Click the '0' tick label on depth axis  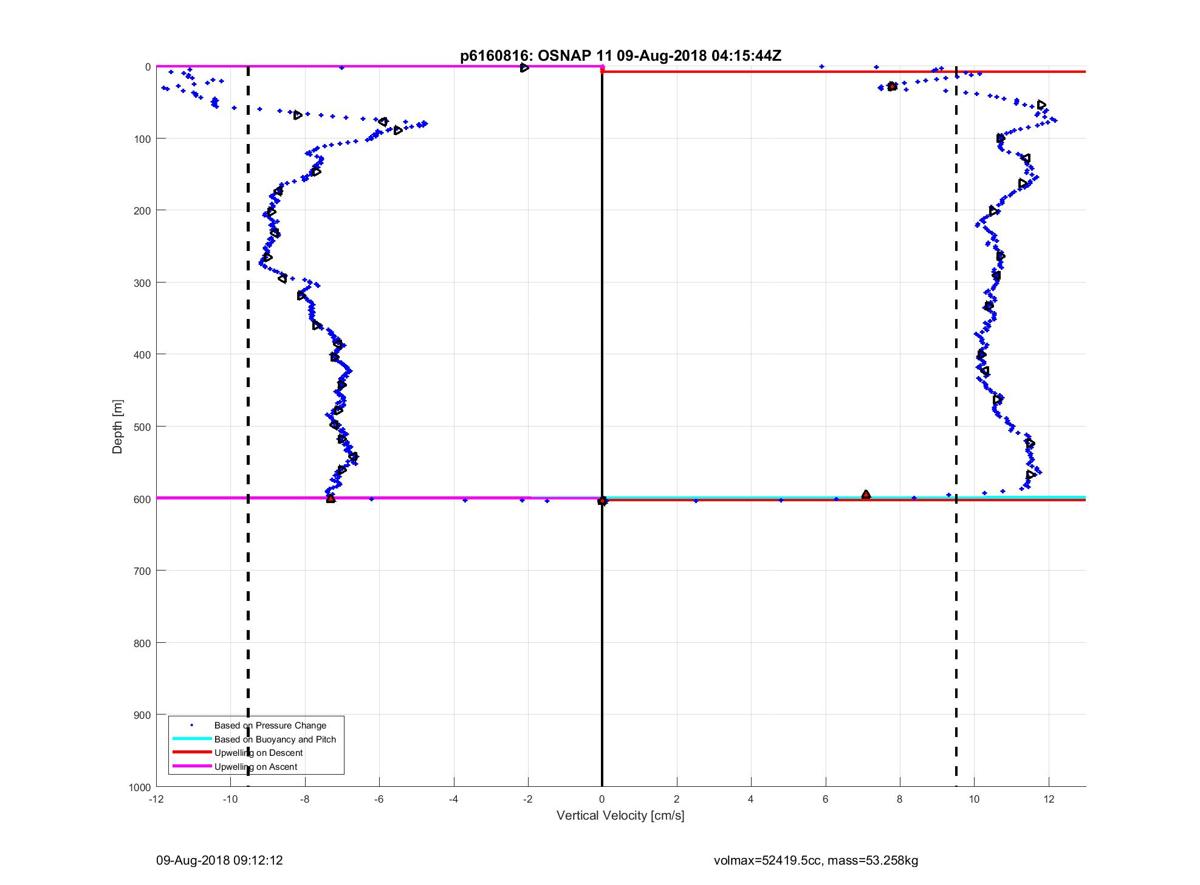[148, 67]
